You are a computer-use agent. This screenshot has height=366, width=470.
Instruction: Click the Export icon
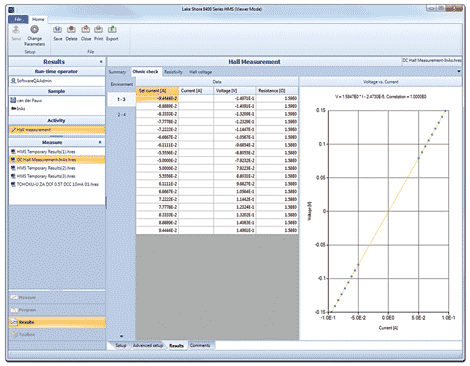[112, 30]
